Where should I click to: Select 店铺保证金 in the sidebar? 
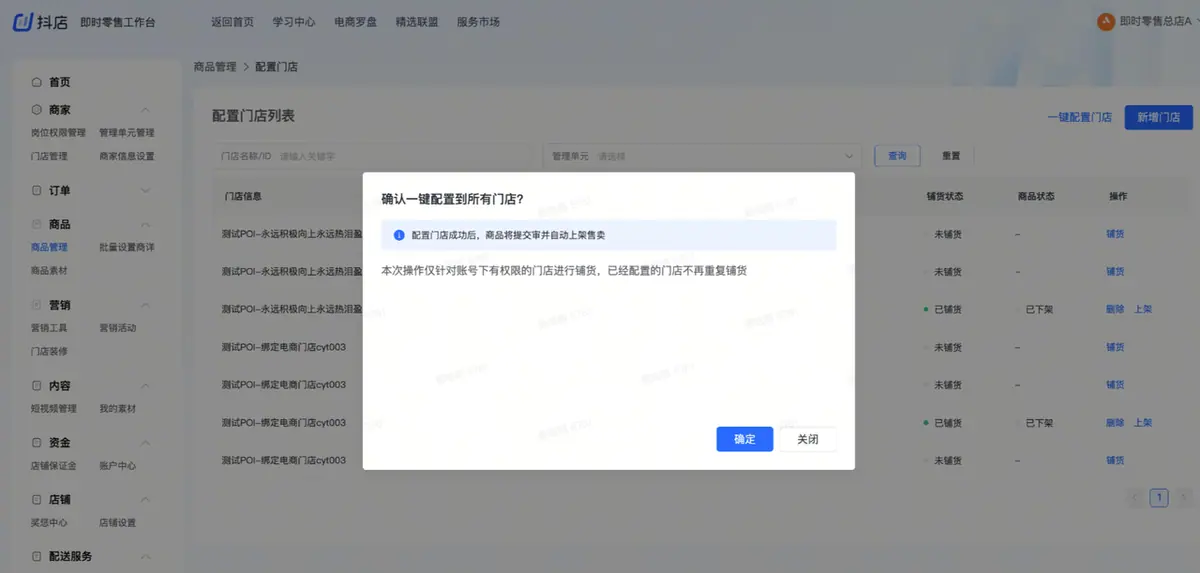pos(54,465)
